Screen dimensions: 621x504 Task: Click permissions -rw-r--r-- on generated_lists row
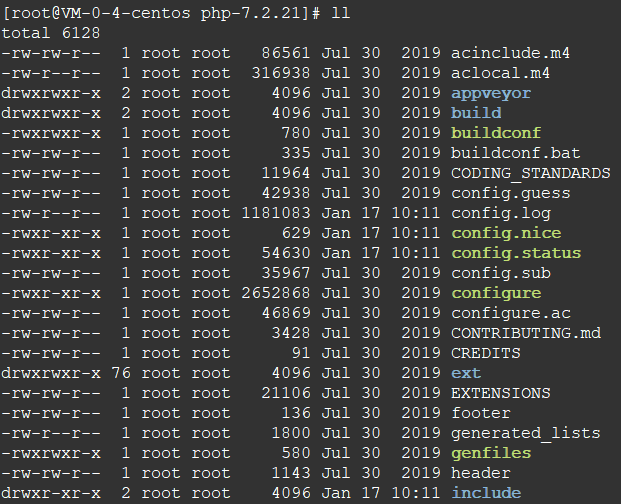tap(51, 433)
